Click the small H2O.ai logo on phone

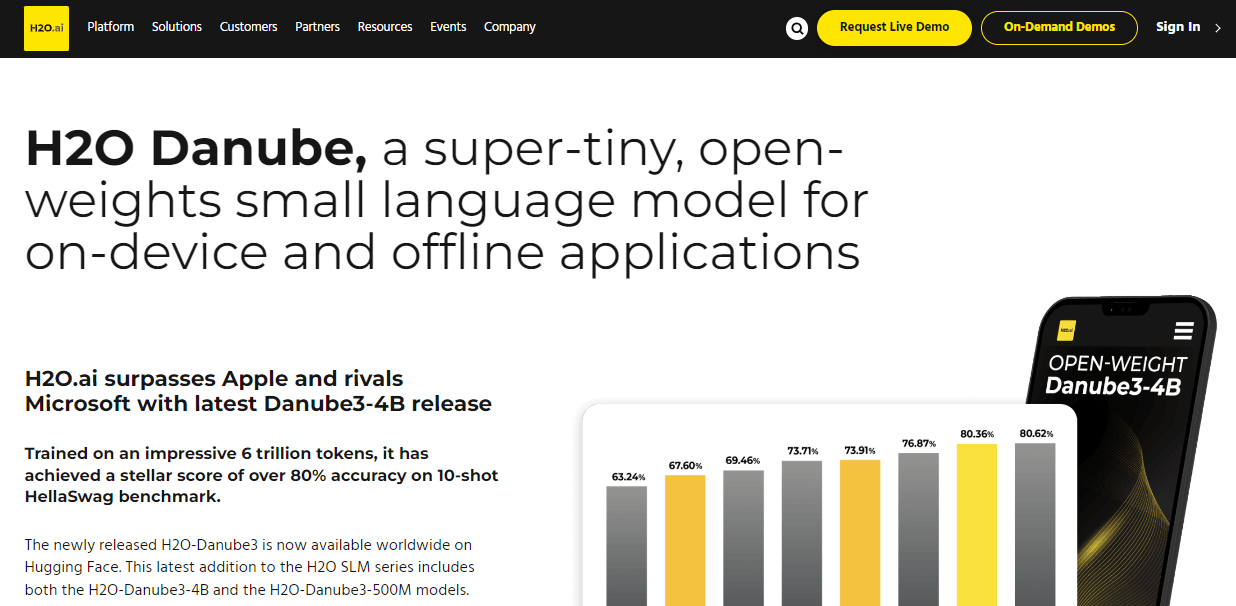pyautogui.click(x=1066, y=329)
